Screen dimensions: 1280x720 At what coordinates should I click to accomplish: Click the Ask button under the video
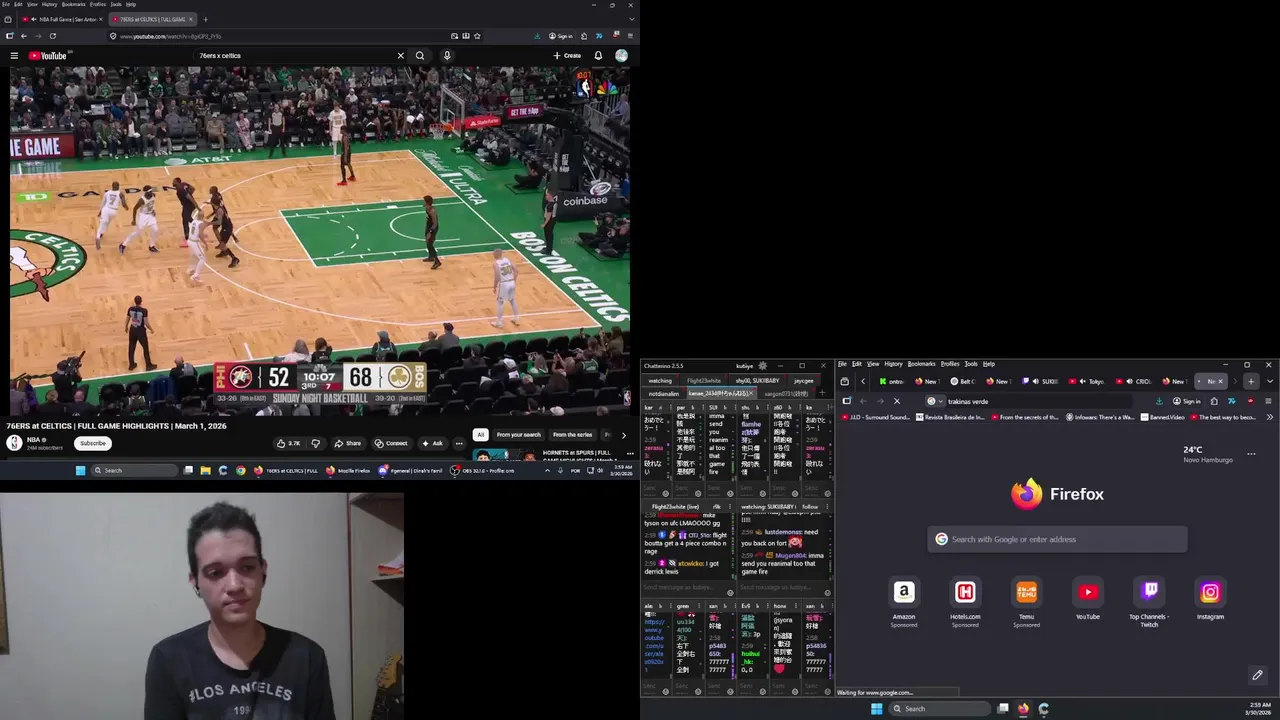pos(432,443)
